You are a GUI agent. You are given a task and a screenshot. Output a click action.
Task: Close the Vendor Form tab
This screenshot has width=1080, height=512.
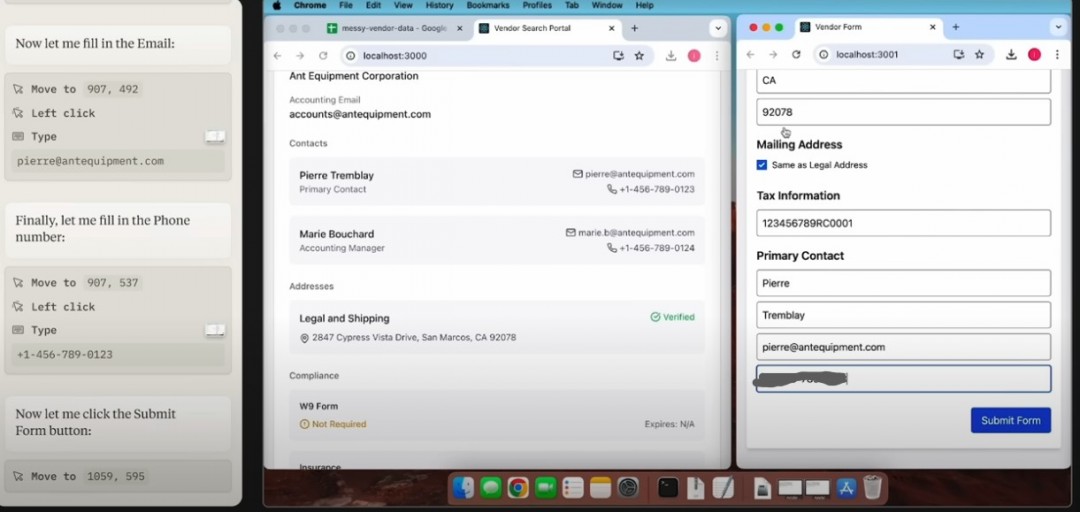pos(933,27)
